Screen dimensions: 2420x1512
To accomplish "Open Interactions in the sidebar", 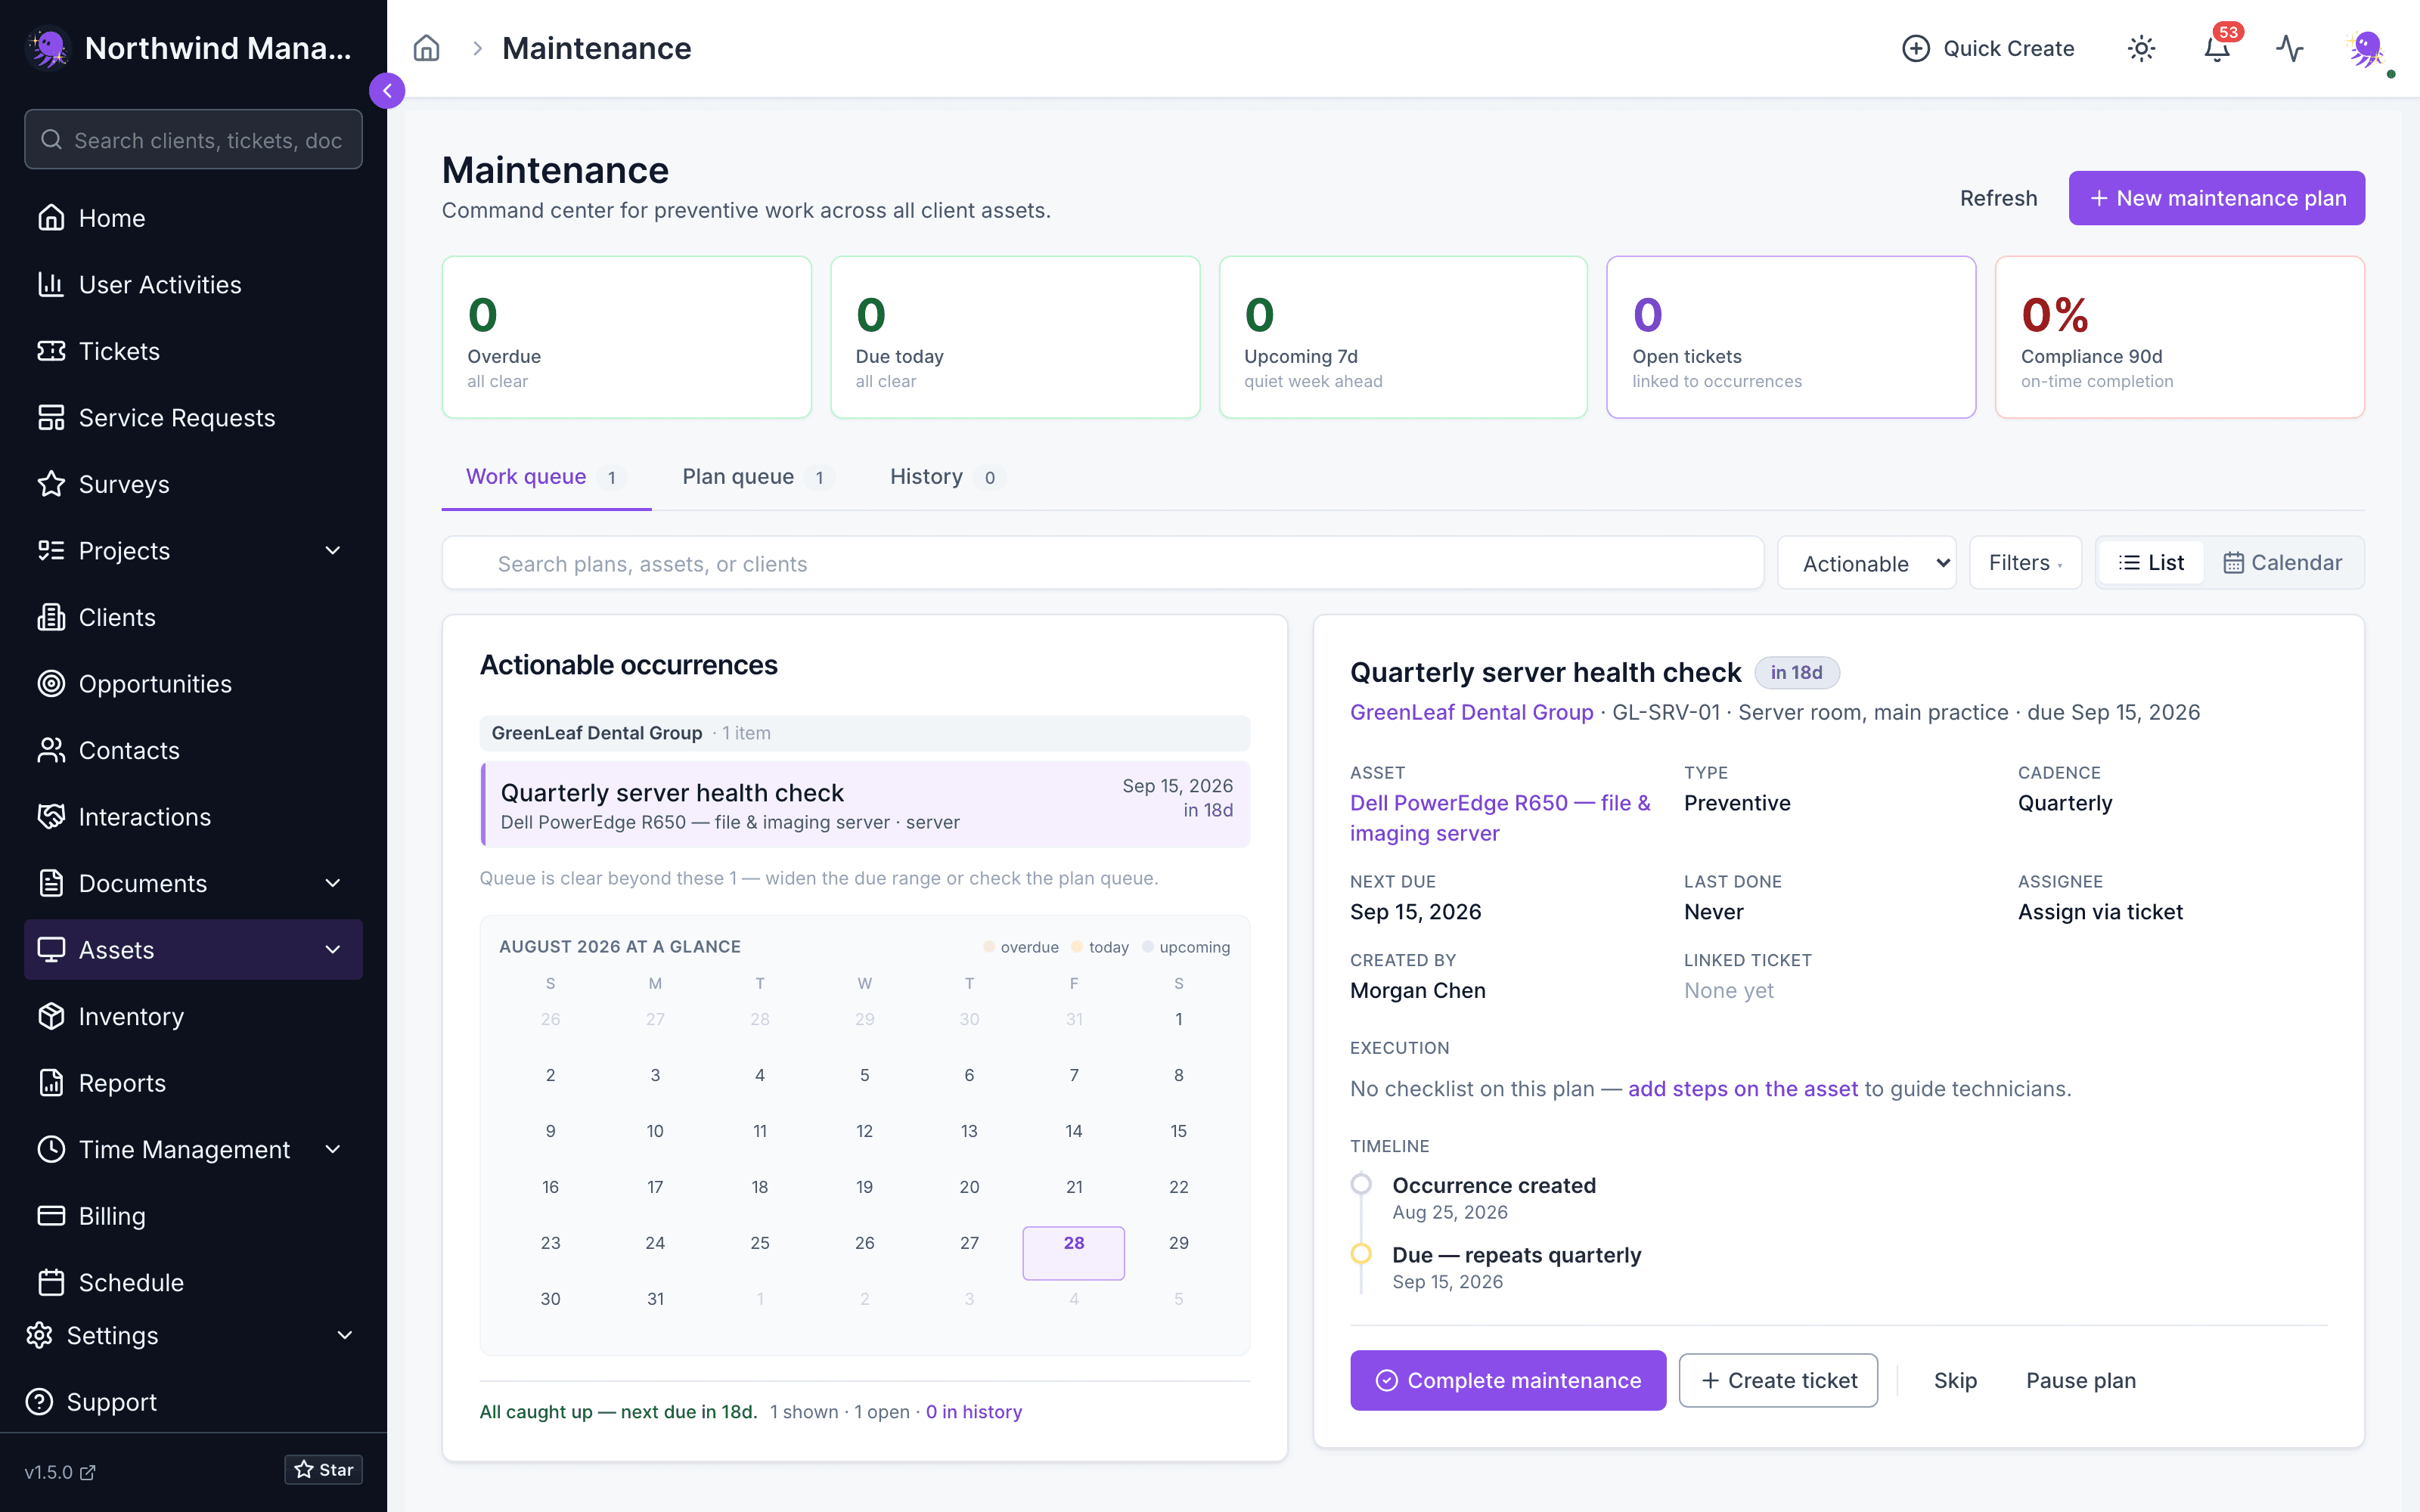I will pyautogui.click(x=193, y=817).
